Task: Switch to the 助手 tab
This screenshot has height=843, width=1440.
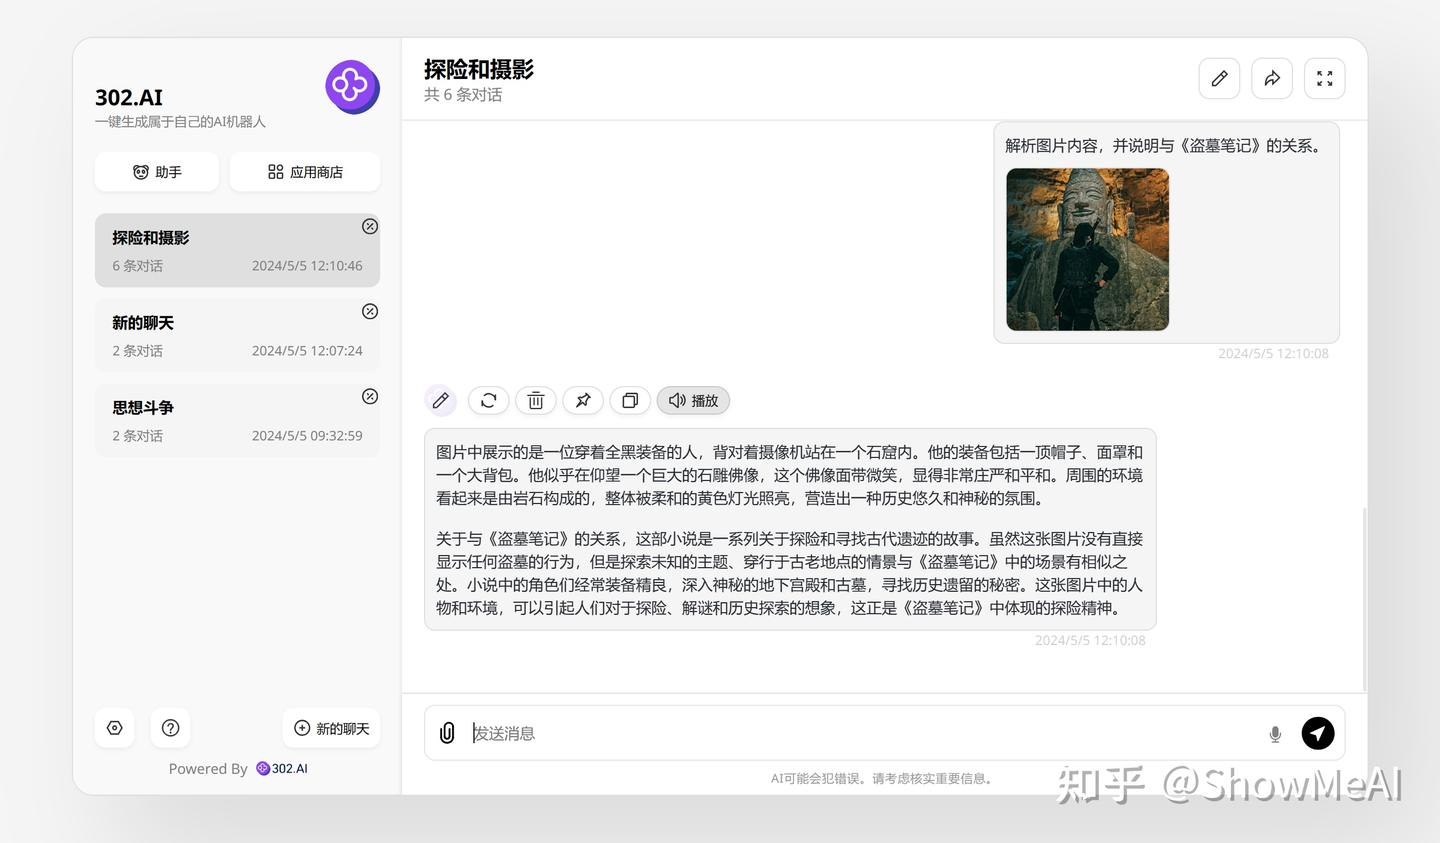Action: pyautogui.click(x=156, y=171)
